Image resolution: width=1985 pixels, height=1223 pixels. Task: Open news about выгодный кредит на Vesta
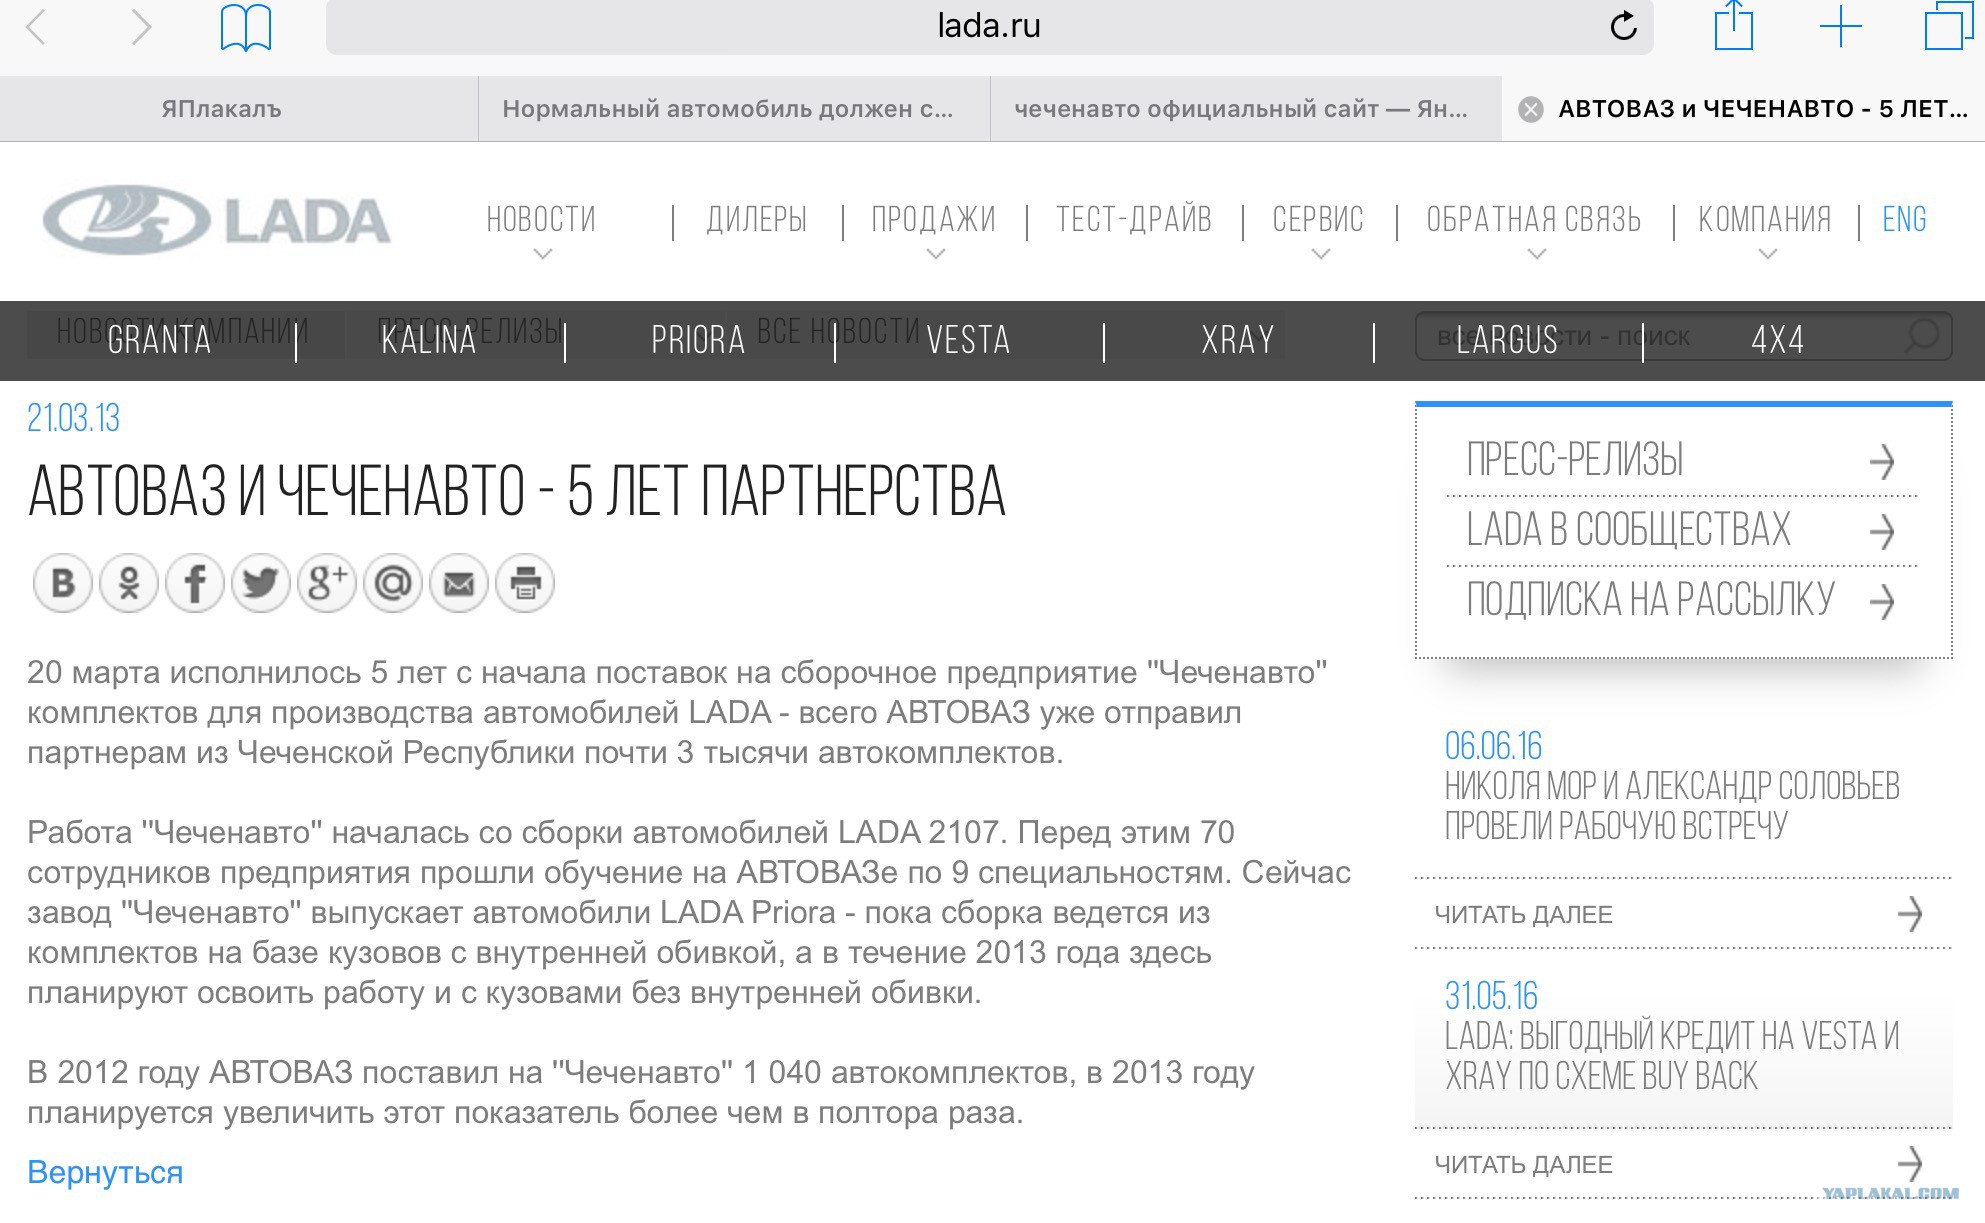pos(1672,1056)
